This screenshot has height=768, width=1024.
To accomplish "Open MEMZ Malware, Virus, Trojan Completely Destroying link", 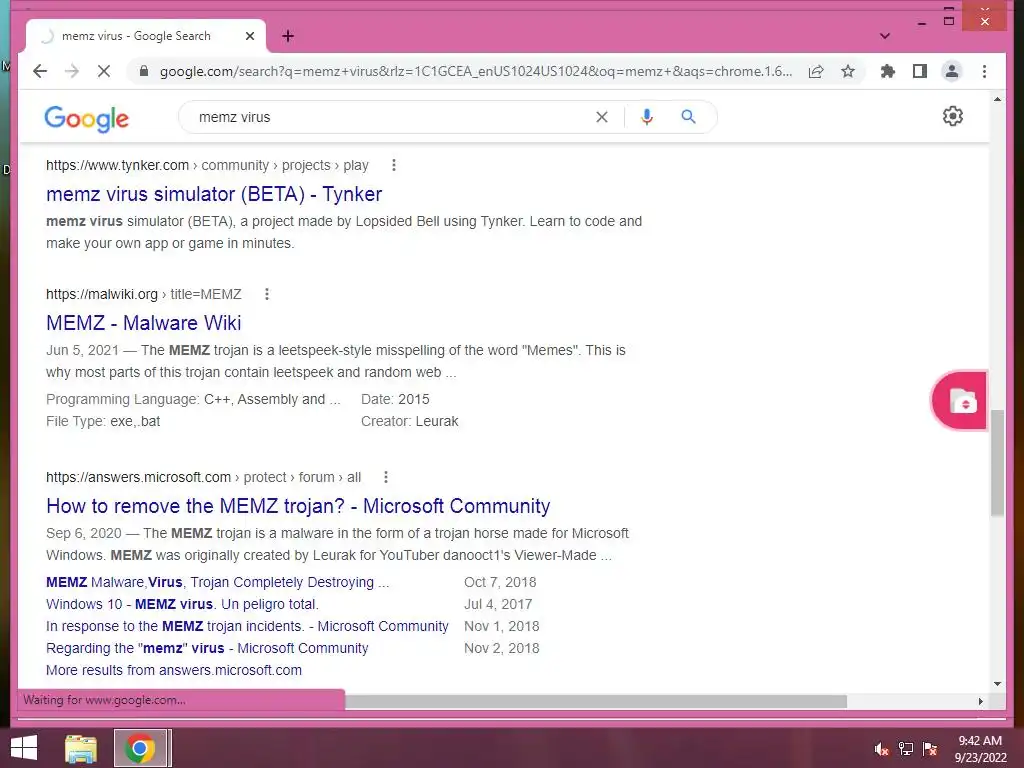I will click(217, 582).
